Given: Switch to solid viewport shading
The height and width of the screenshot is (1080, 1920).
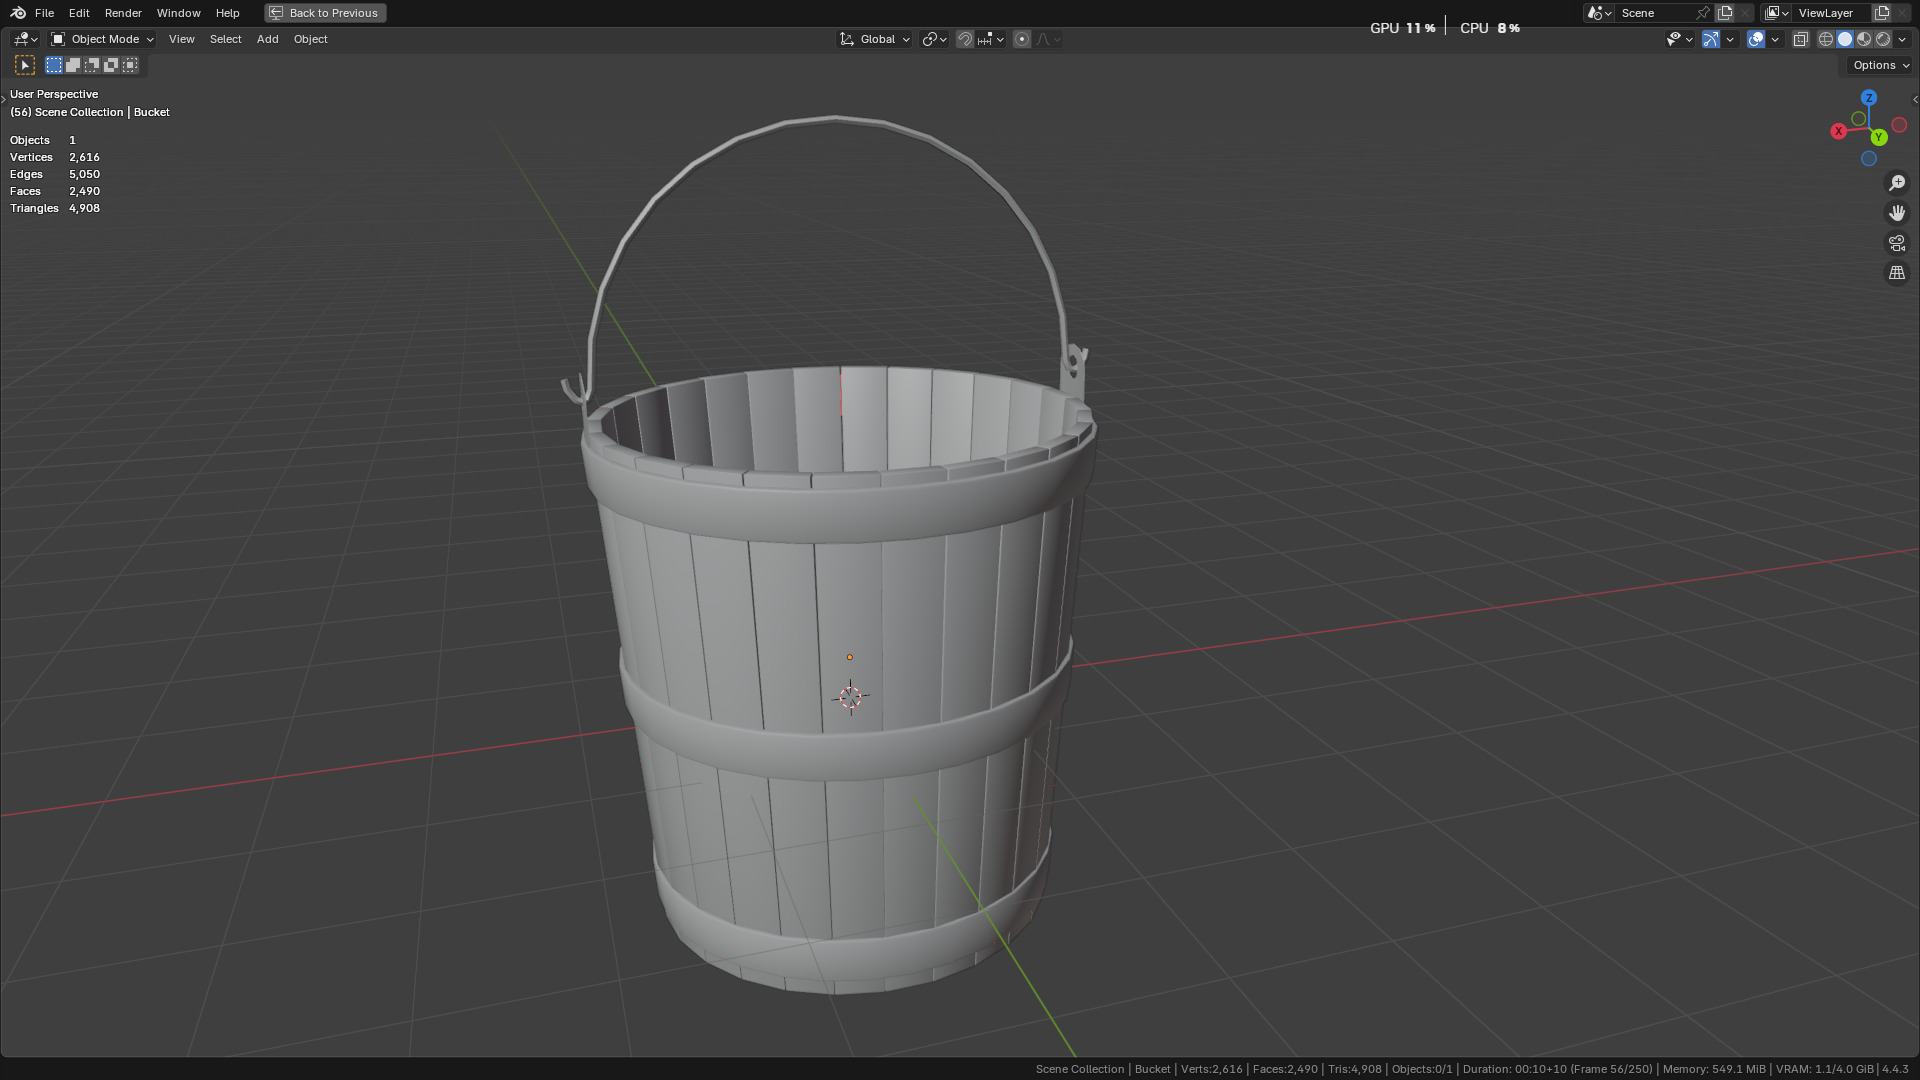Looking at the screenshot, I should click(1845, 39).
